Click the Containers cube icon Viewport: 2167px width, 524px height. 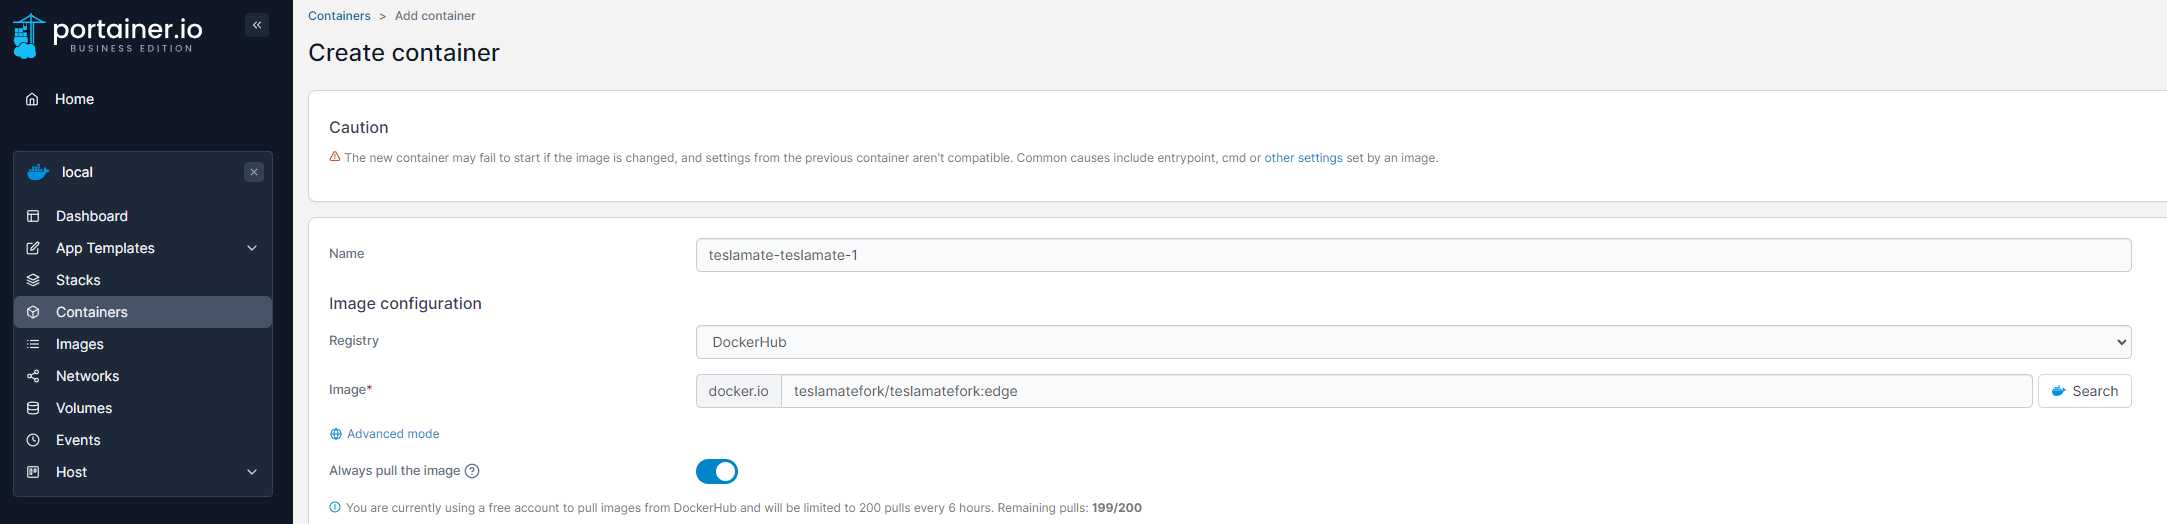[33, 312]
